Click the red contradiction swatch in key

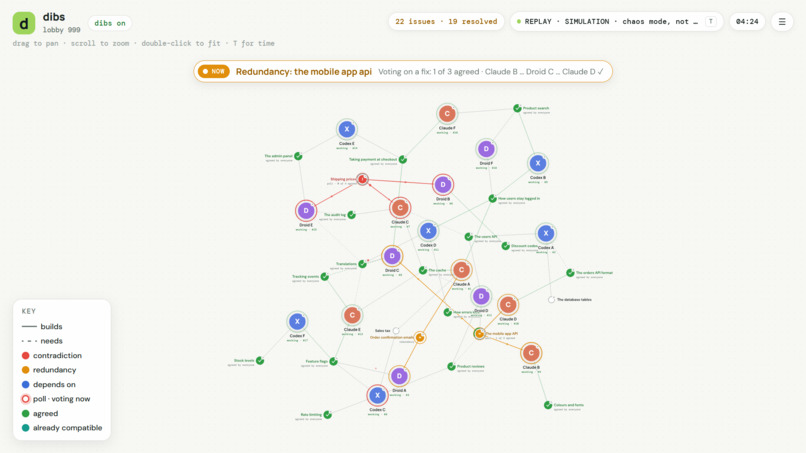[x=26, y=355]
